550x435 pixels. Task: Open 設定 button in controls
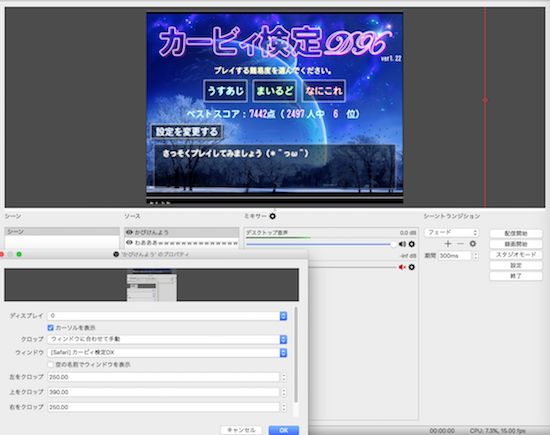pyautogui.click(x=516, y=265)
